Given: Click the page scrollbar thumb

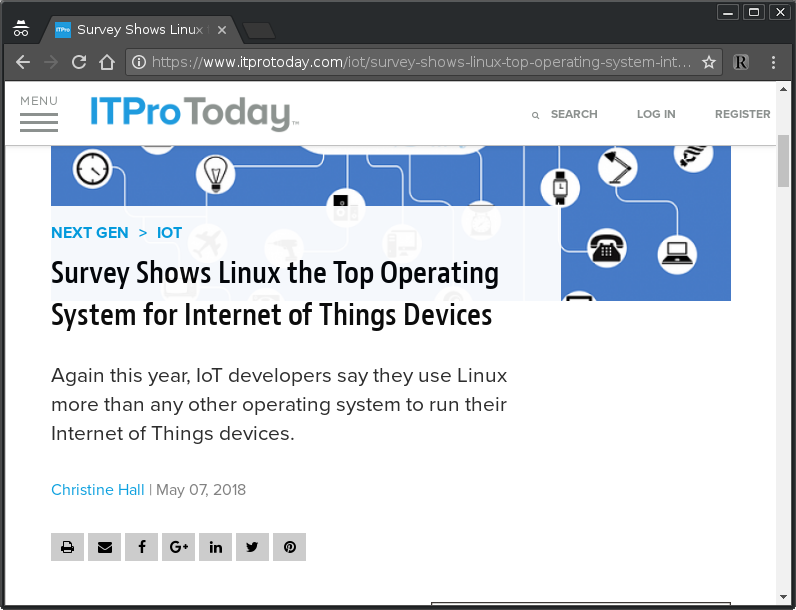Looking at the screenshot, I should (783, 161).
